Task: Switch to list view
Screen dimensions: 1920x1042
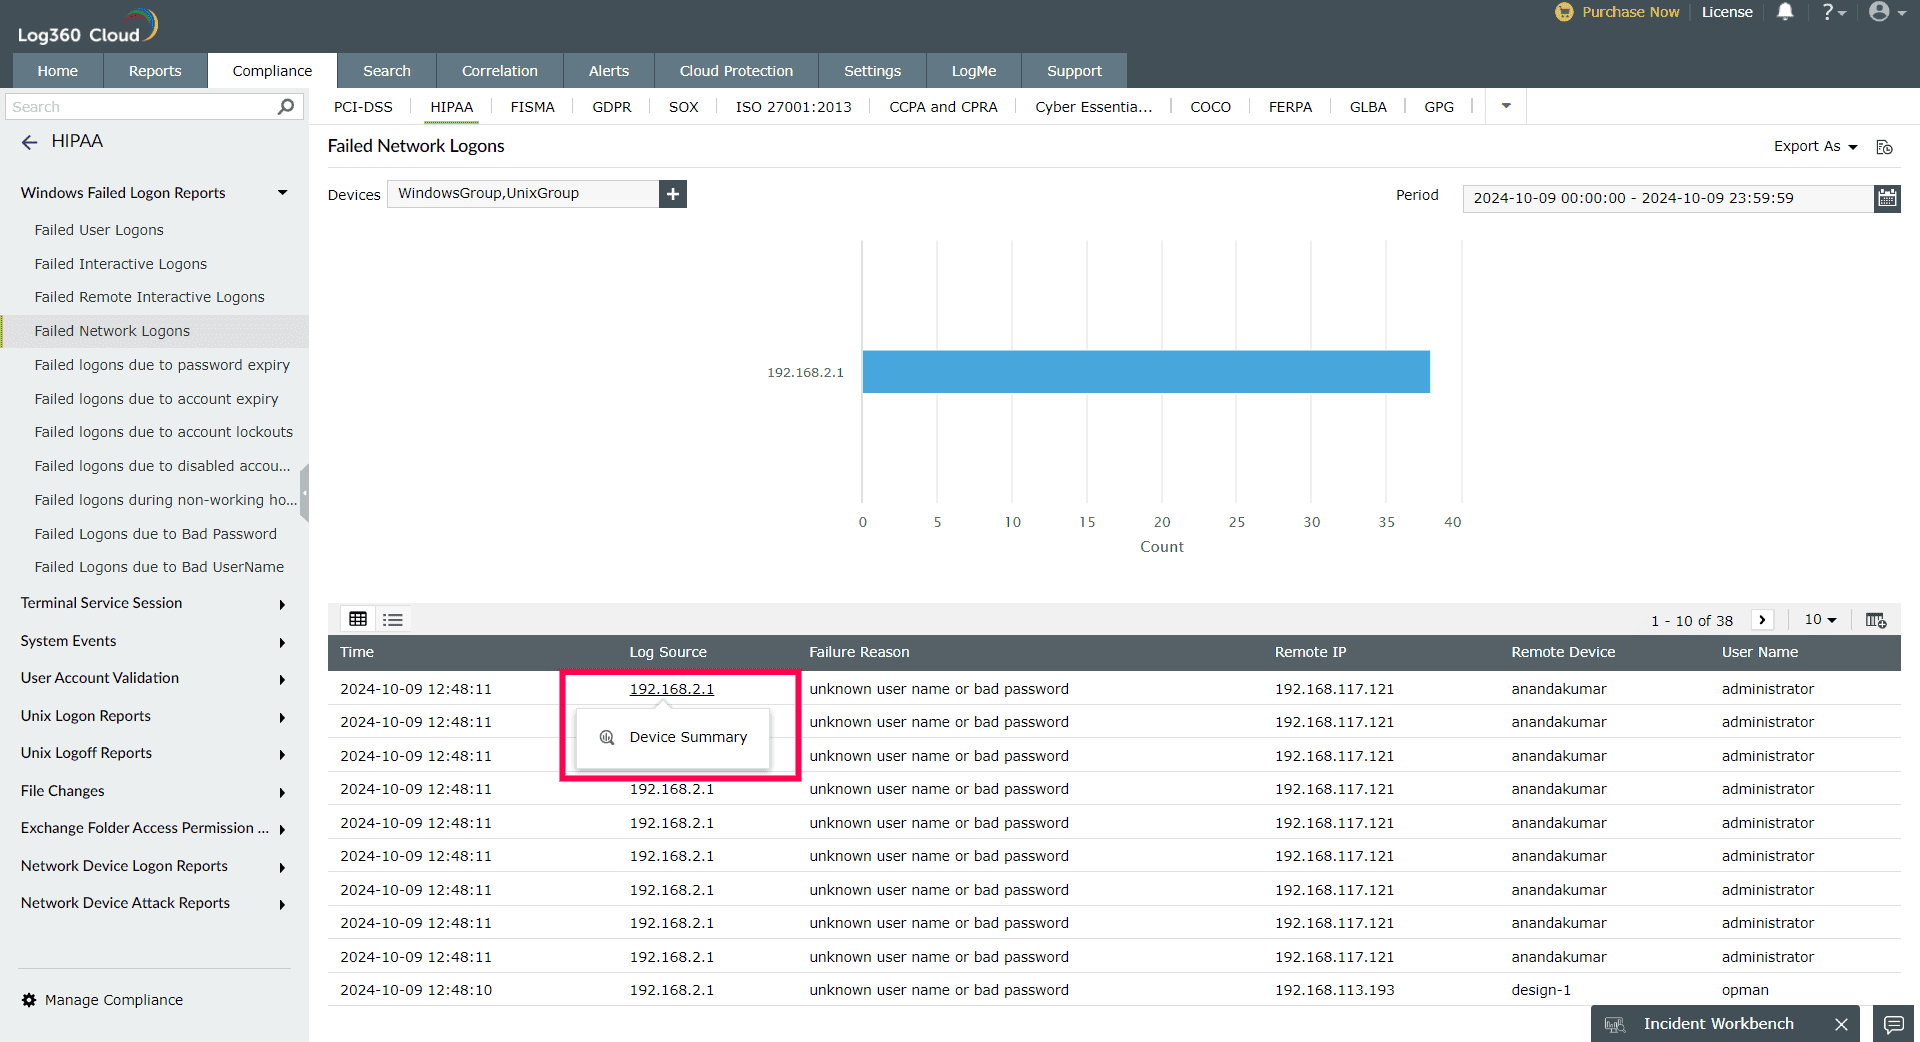Action: click(393, 620)
